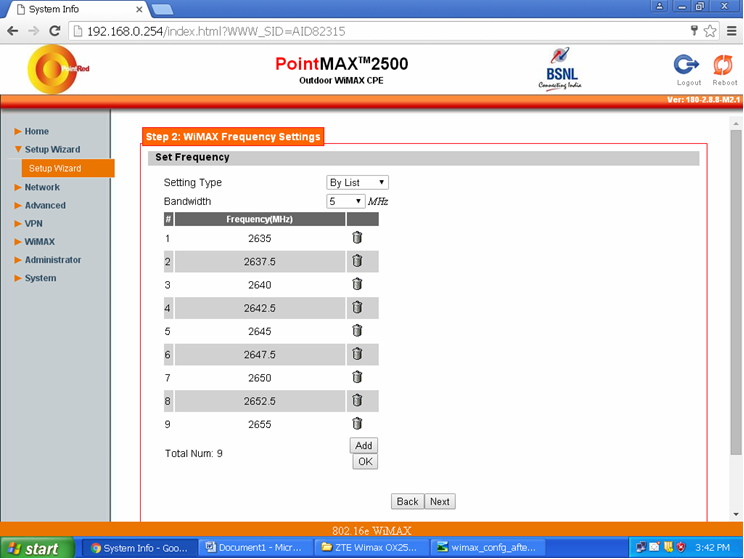Open the Bandwidth dropdown

click(x=345, y=202)
